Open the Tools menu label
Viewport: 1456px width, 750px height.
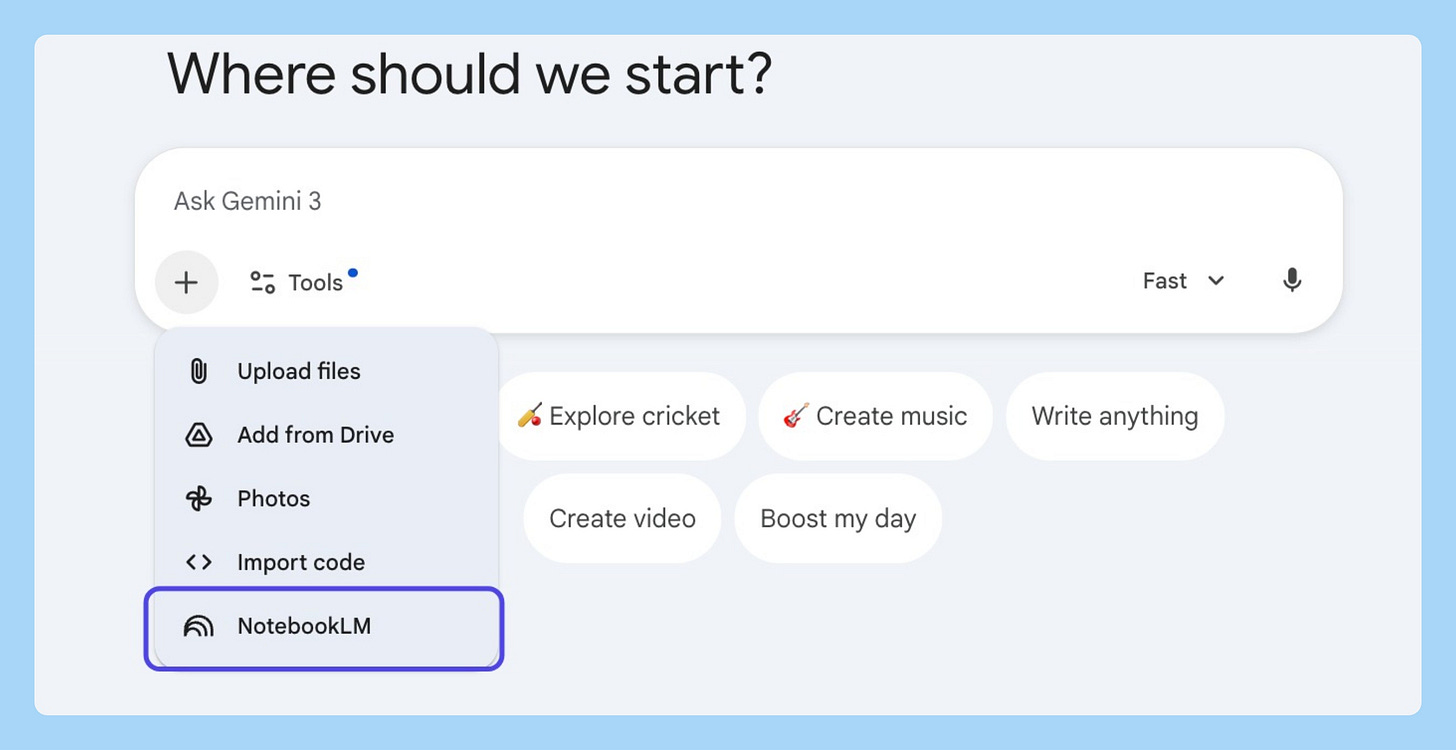tap(315, 283)
